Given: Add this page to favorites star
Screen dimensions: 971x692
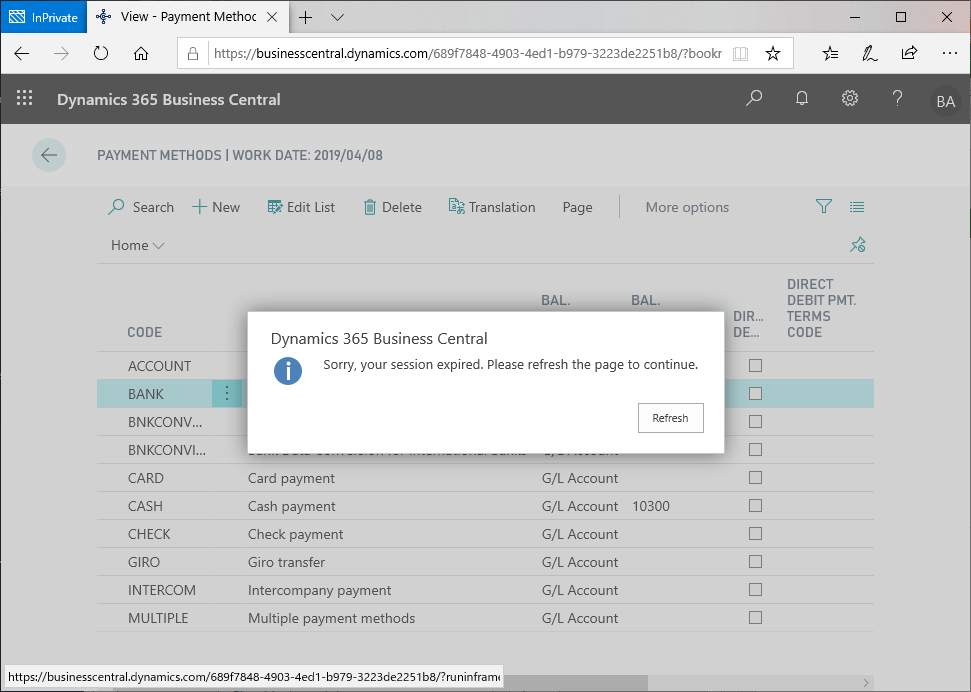Looking at the screenshot, I should click(773, 54).
